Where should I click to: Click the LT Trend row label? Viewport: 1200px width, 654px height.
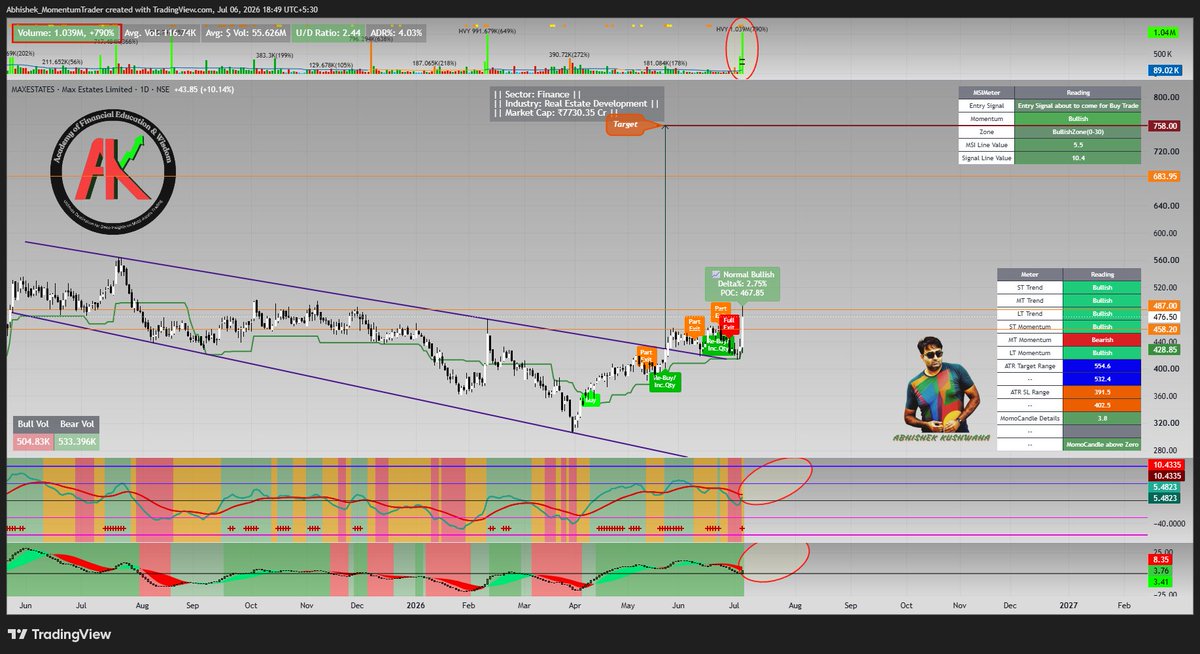1029,314
